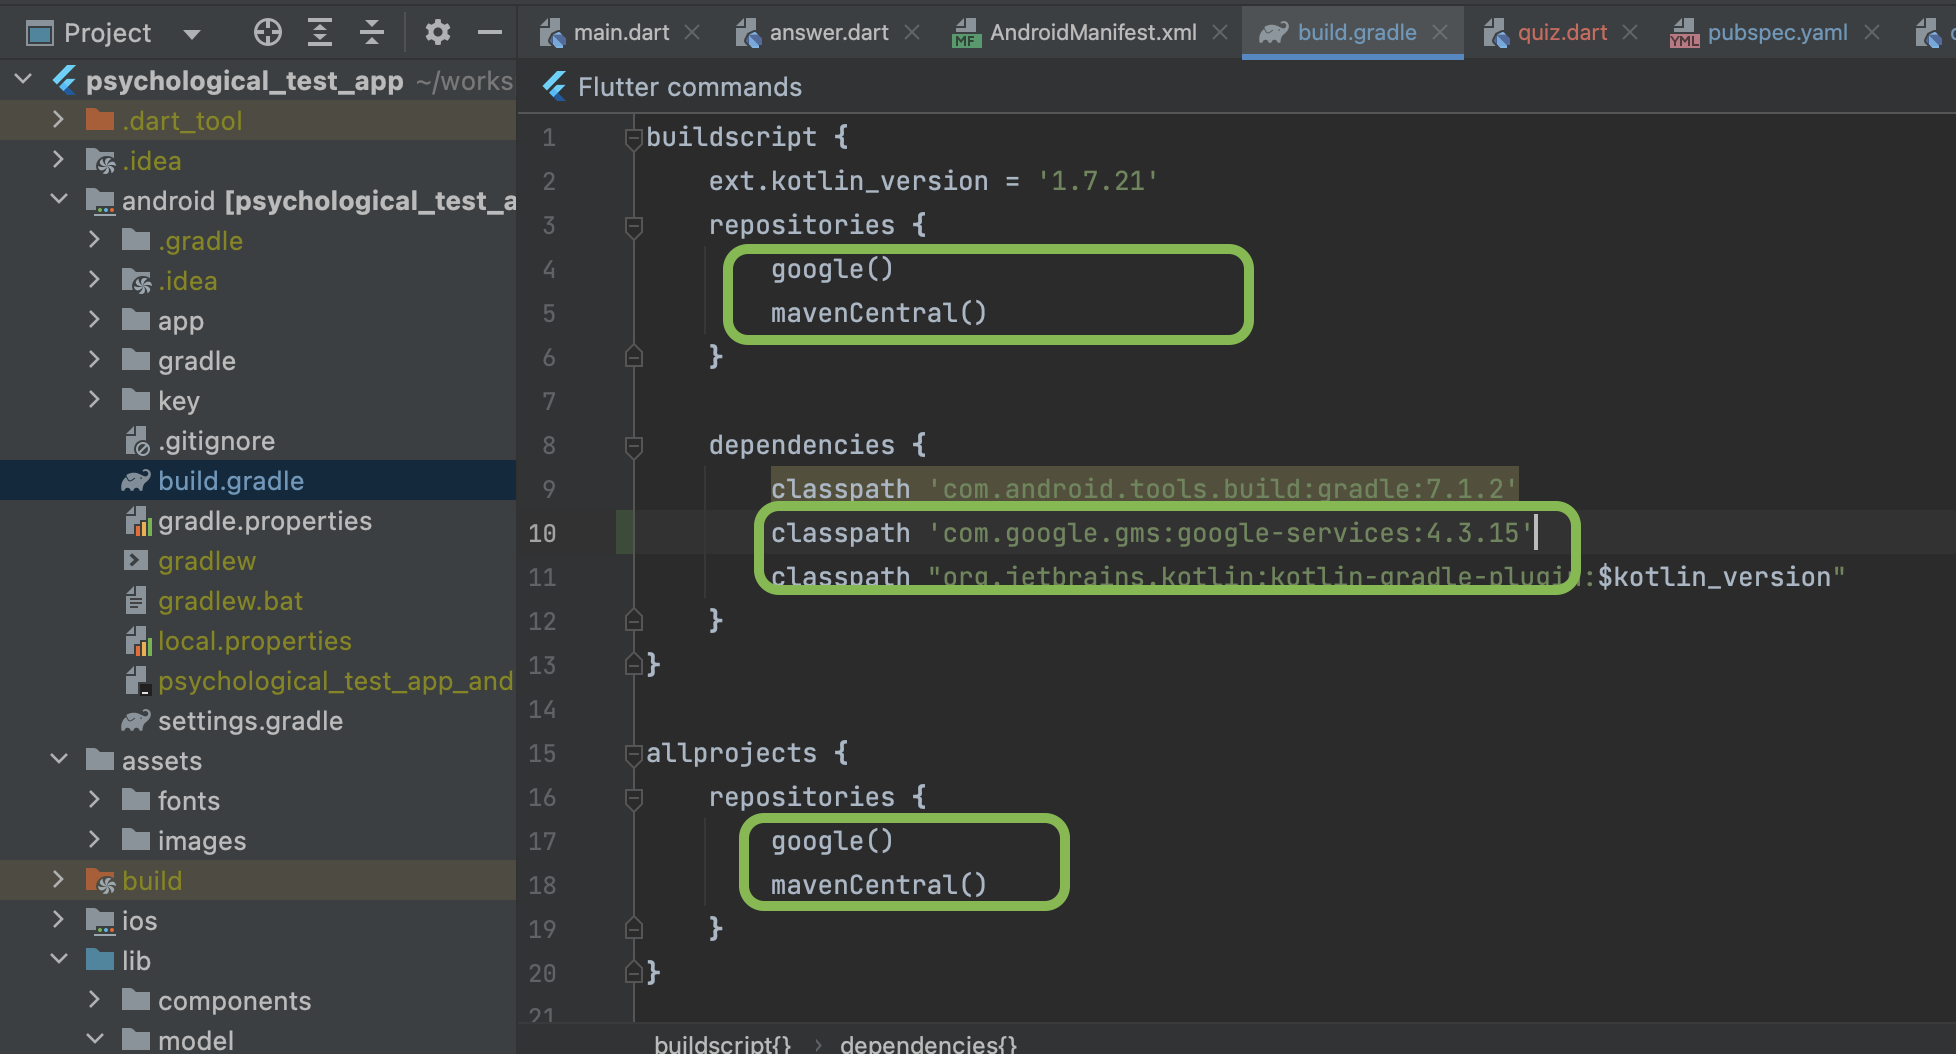Close the AndroidManifest.xml tab
This screenshot has height=1054, width=1956.
(x=1220, y=33)
